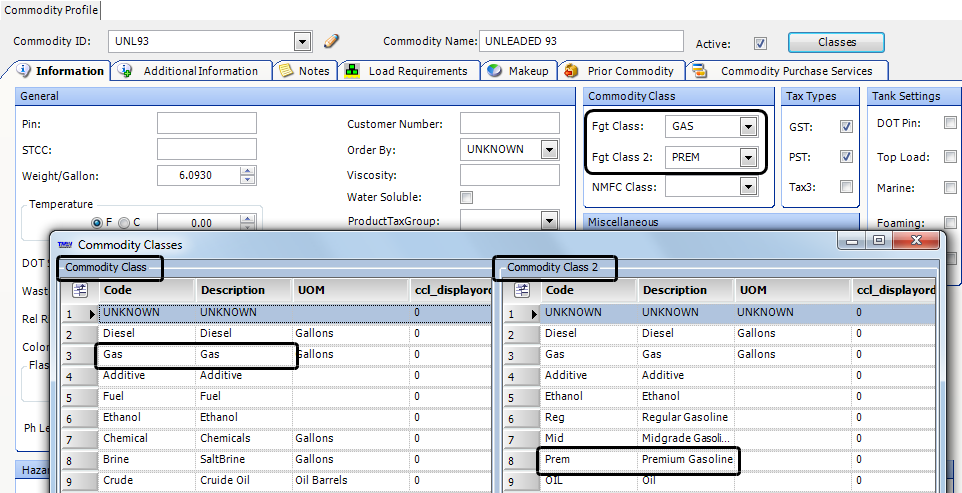The width and height of the screenshot is (962, 493).
Task: Click the pencil edit icon beside Commodity ID
Action: coord(332,42)
